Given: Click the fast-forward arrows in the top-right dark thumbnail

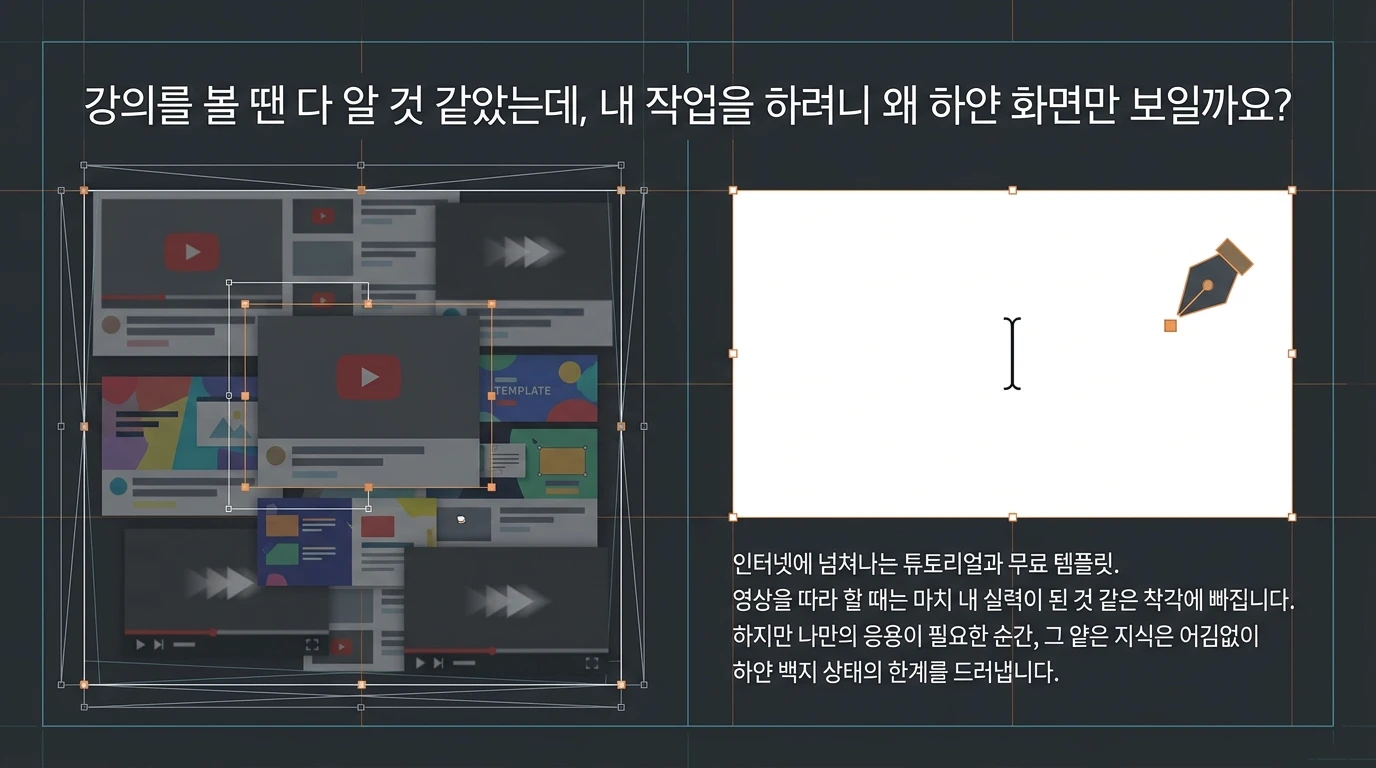Looking at the screenshot, I should [526, 252].
